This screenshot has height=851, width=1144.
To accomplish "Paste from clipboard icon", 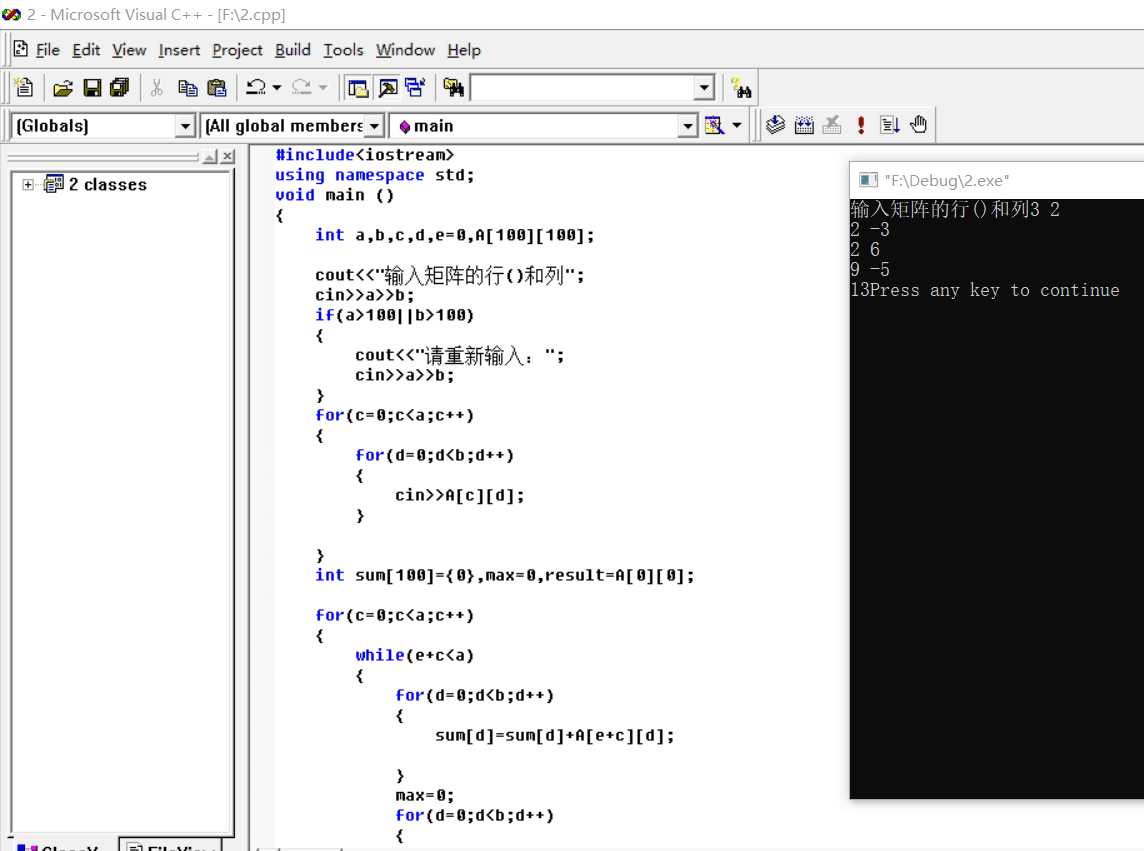I will [217, 88].
